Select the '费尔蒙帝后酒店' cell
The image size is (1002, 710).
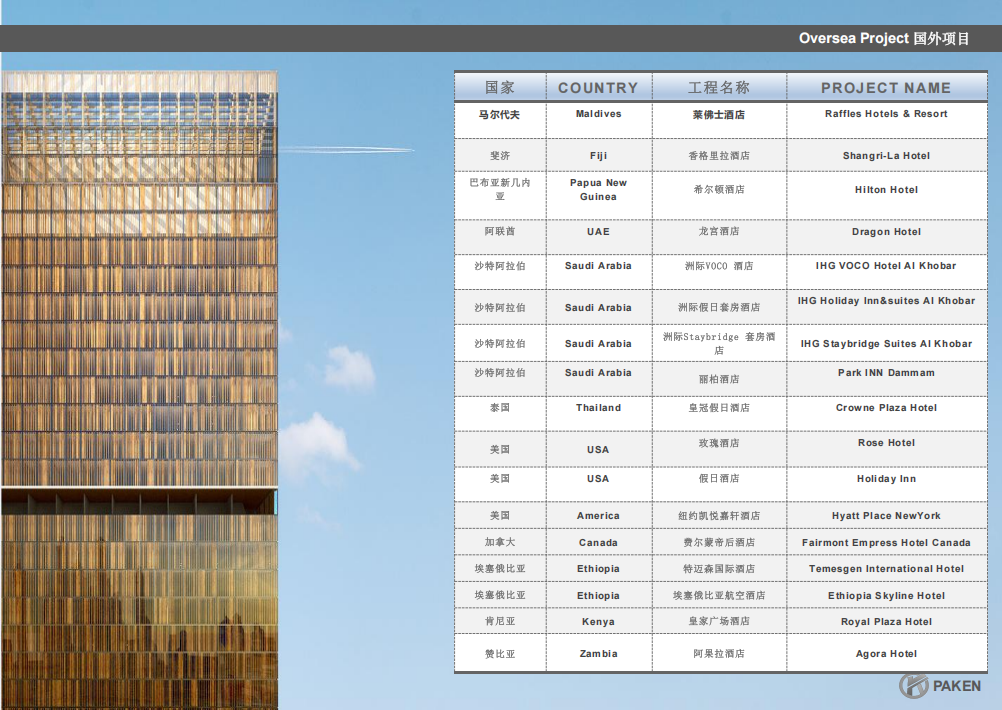[x=719, y=542]
